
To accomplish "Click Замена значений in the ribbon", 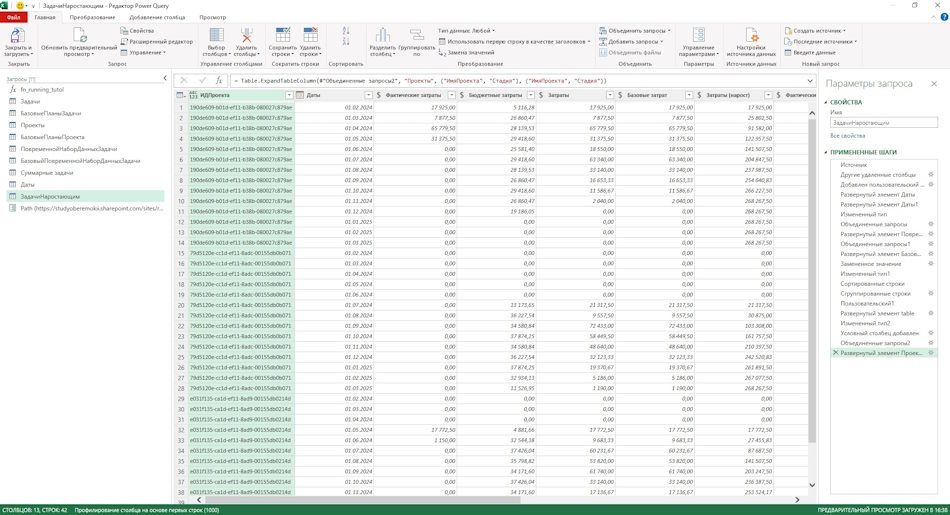I will (466, 53).
